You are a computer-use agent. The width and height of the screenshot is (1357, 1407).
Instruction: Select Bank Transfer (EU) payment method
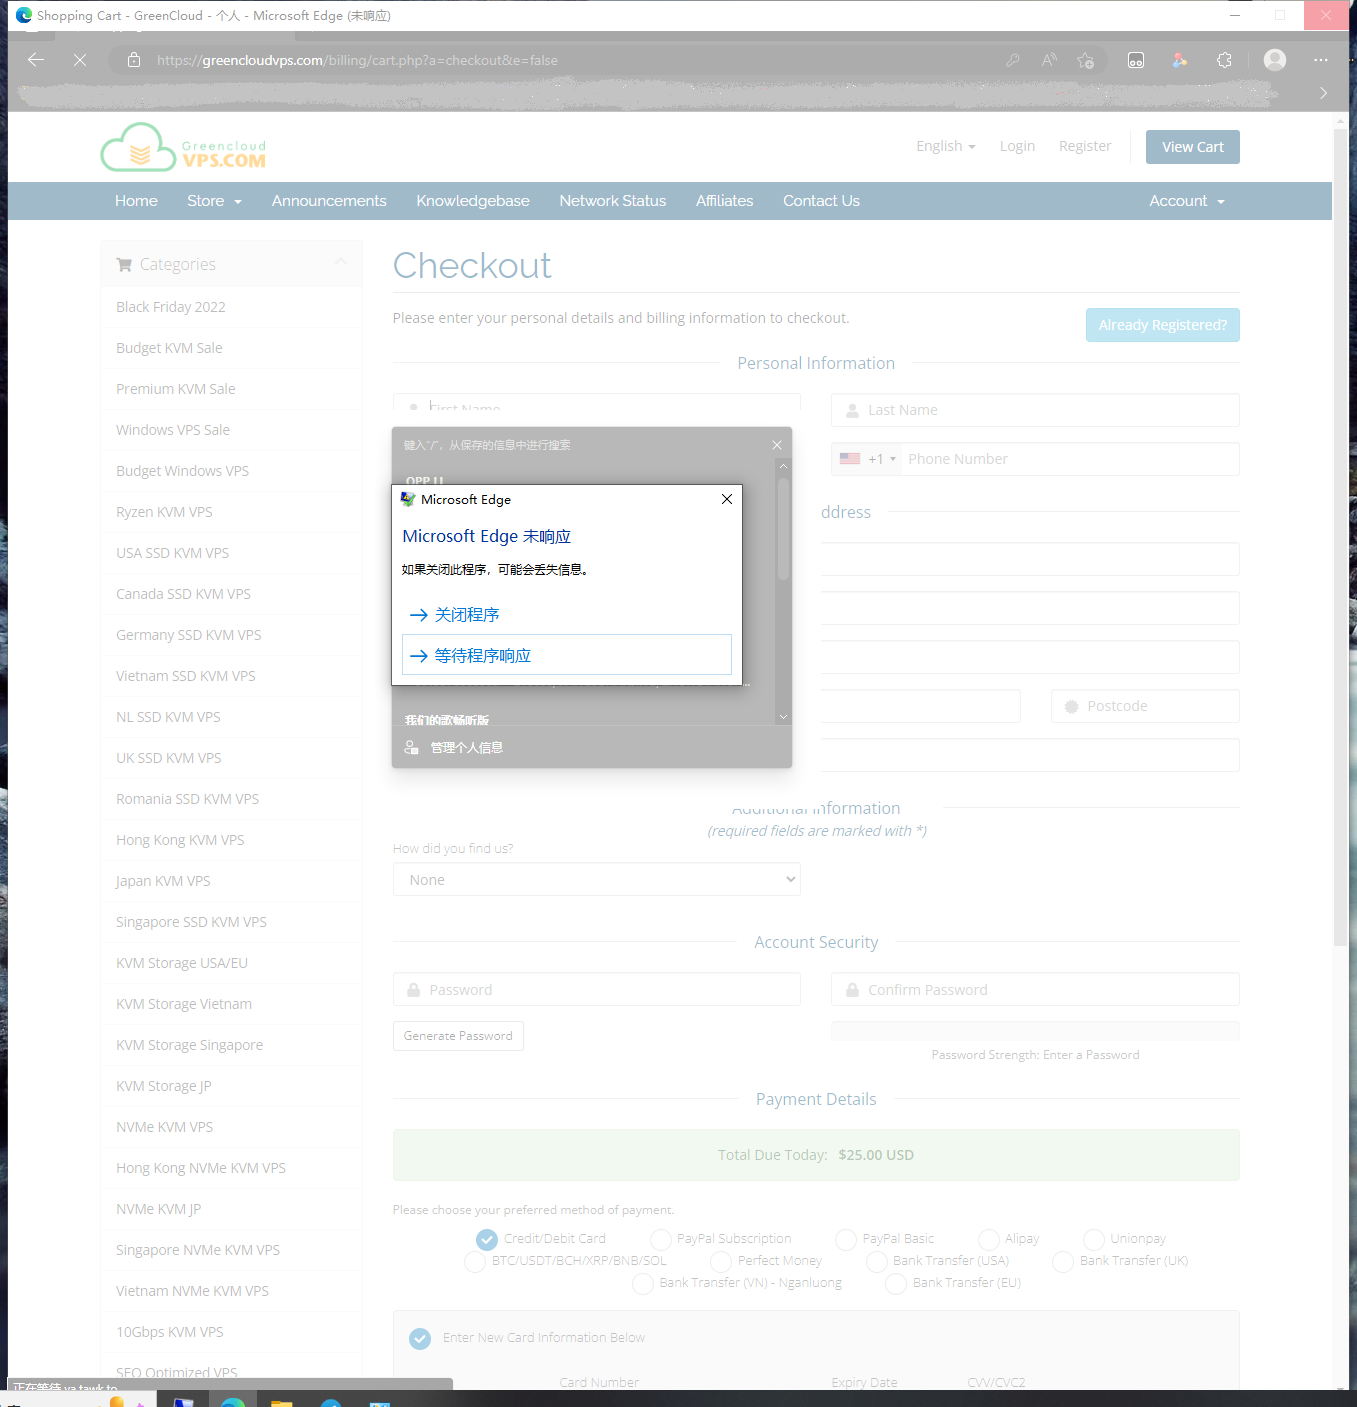coord(896,1283)
